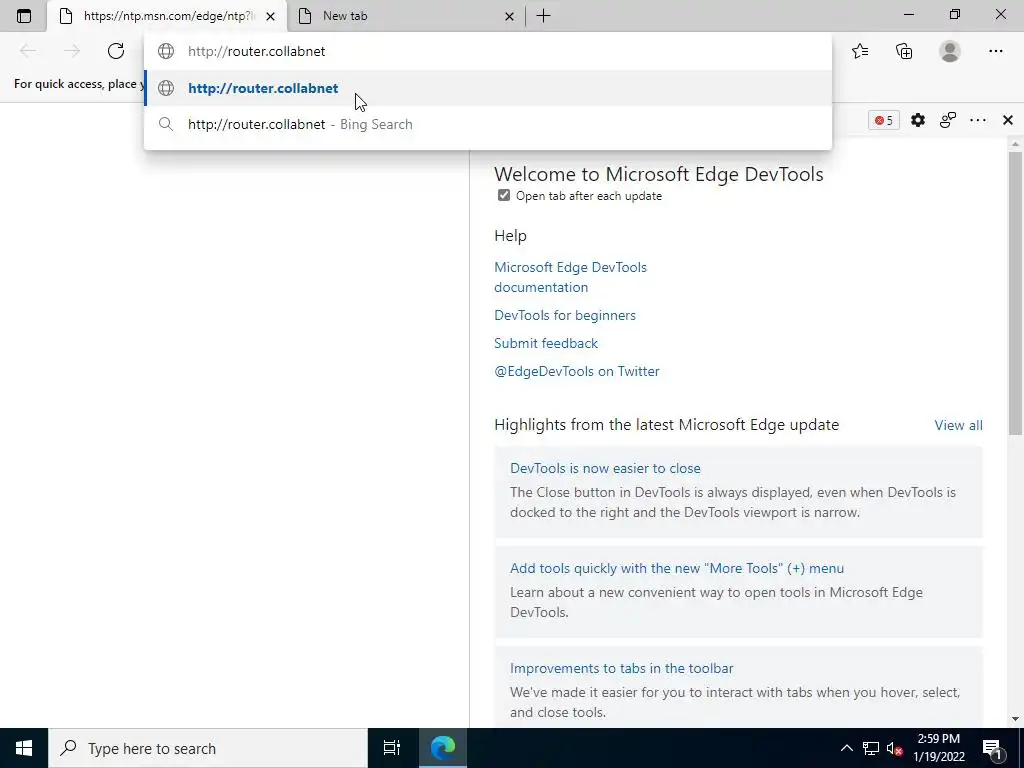
Task: Minimize the Edge browser window
Action: pyautogui.click(x=909, y=14)
